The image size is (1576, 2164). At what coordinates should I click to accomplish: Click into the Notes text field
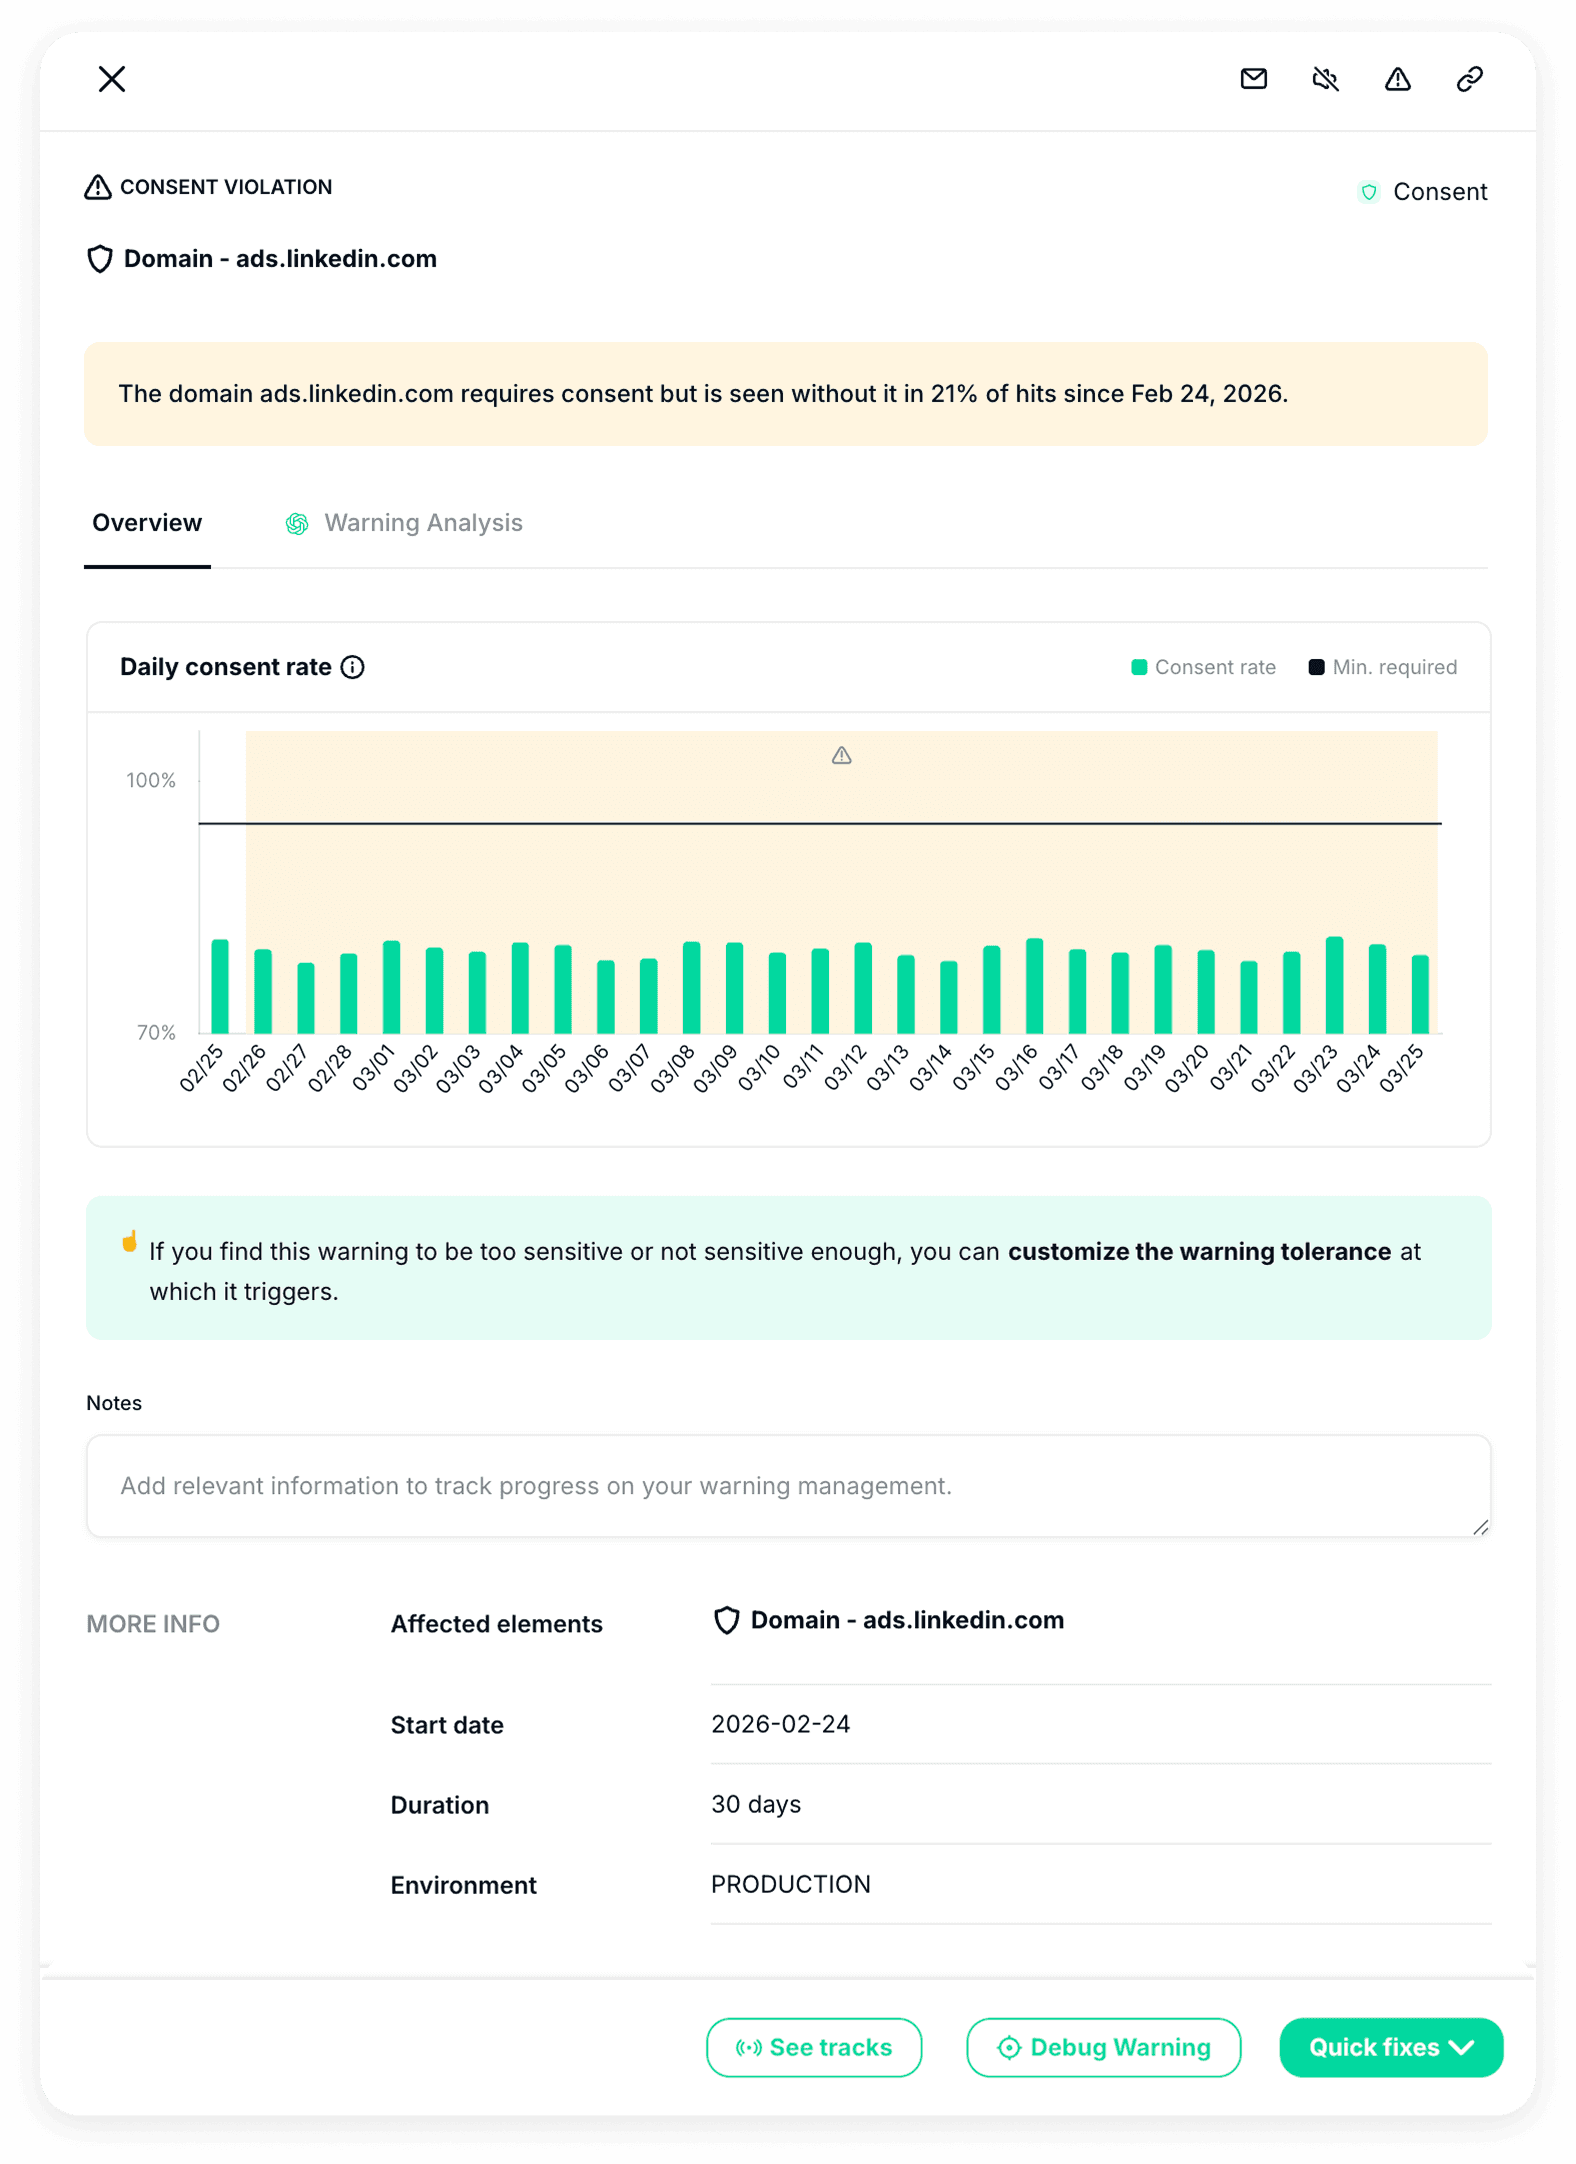click(x=788, y=1486)
